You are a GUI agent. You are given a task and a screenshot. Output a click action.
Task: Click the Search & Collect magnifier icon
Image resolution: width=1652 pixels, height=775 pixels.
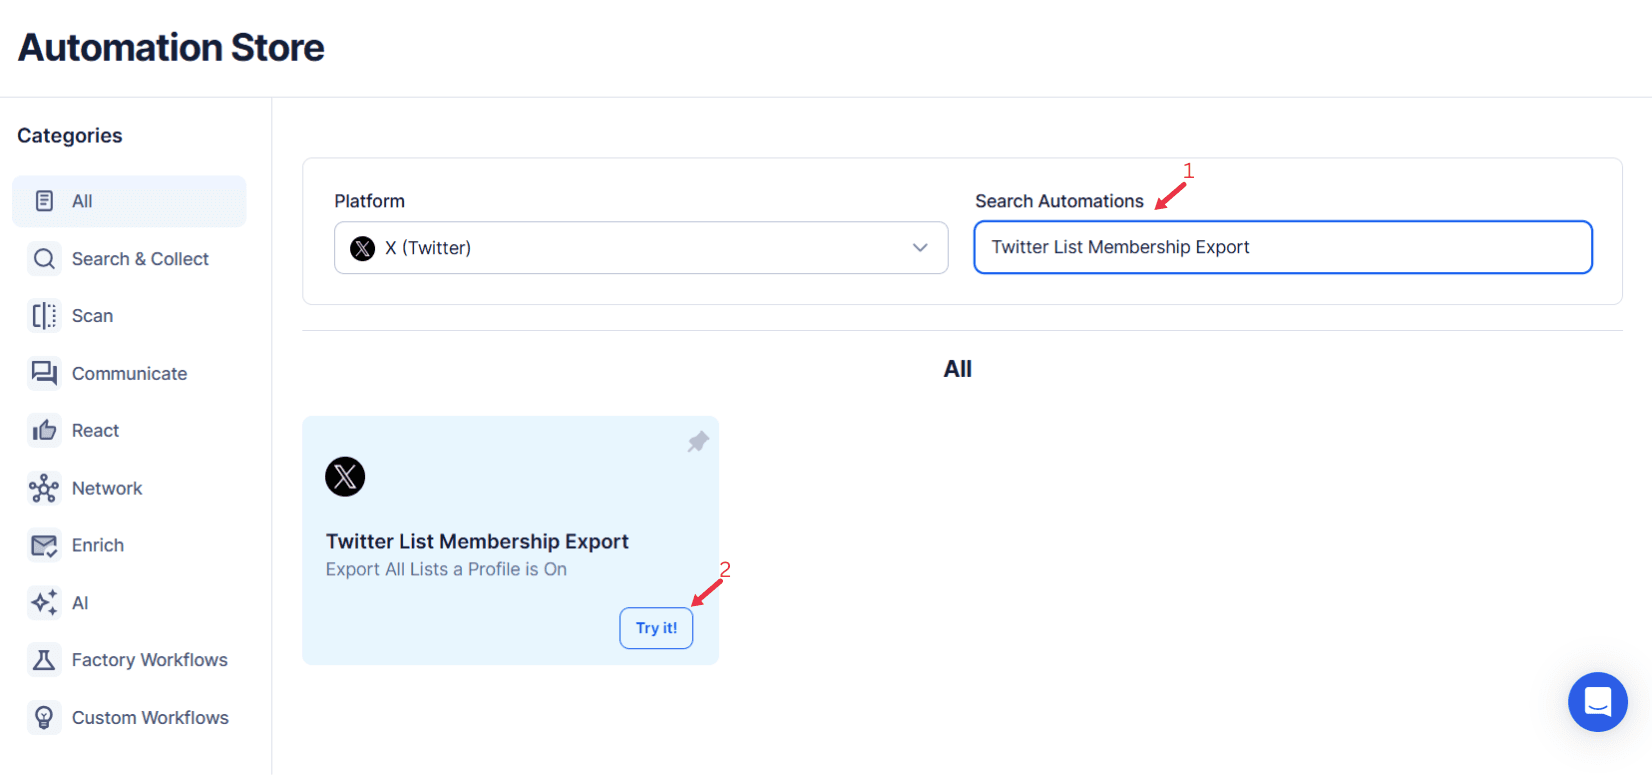[44, 258]
